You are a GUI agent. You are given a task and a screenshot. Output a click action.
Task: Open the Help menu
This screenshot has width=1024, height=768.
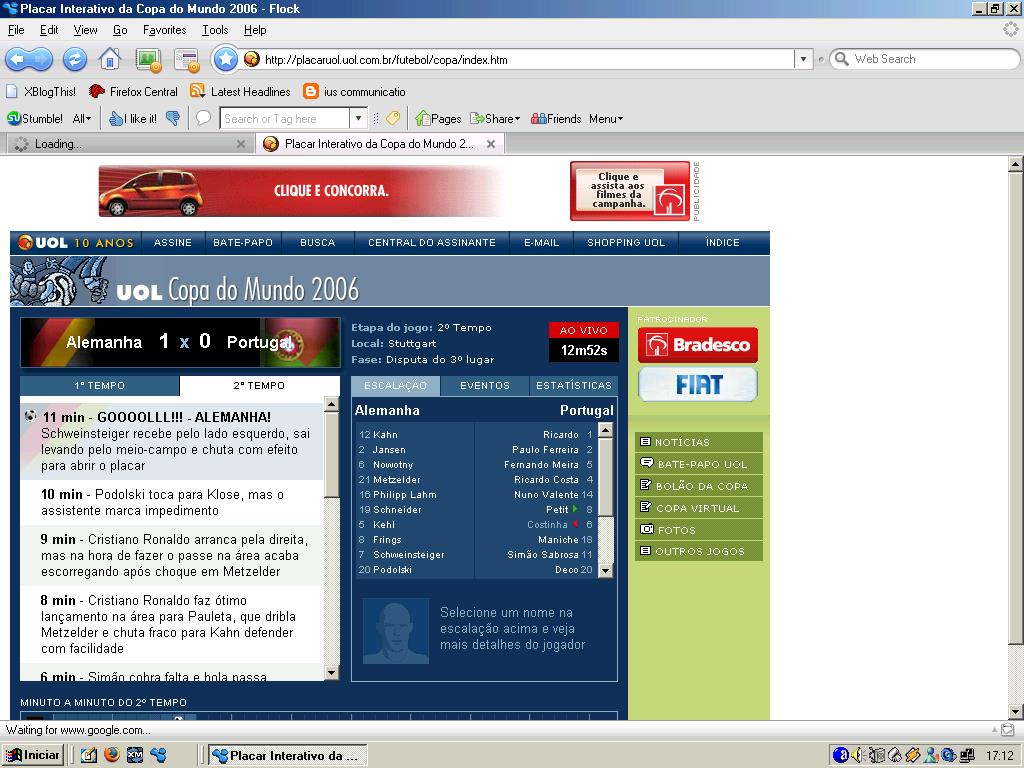[255, 30]
